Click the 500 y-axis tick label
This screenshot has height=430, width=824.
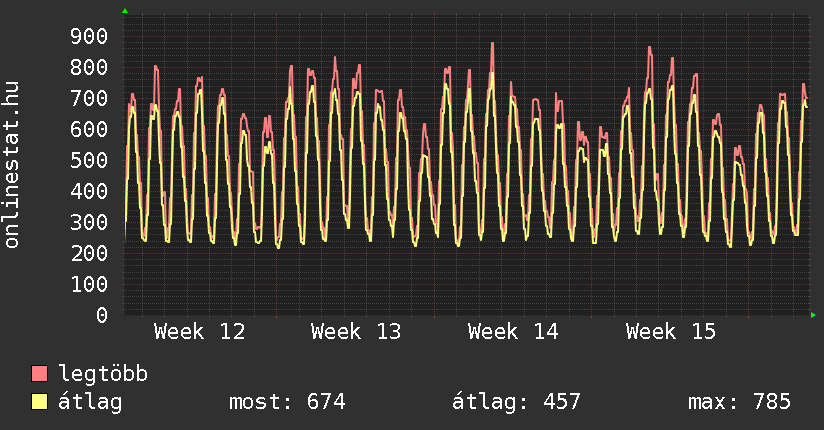[x=88, y=161]
